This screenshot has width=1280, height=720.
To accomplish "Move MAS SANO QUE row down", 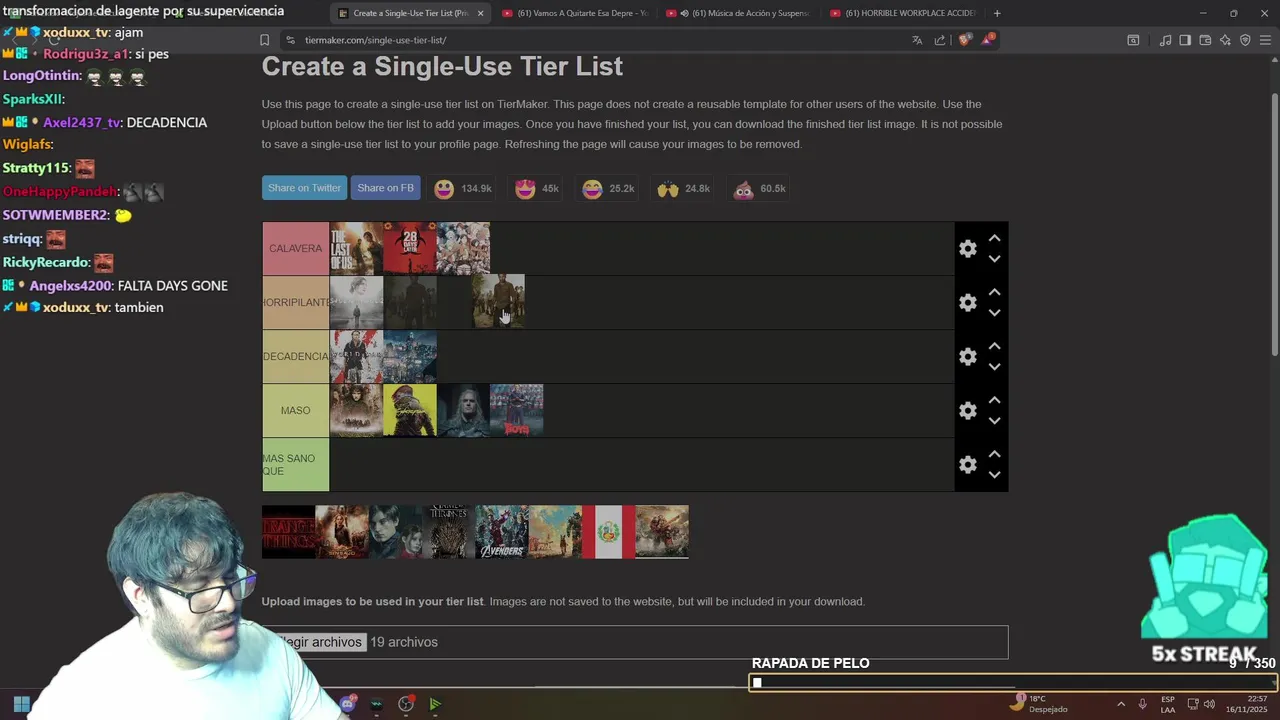I will [994, 475].
